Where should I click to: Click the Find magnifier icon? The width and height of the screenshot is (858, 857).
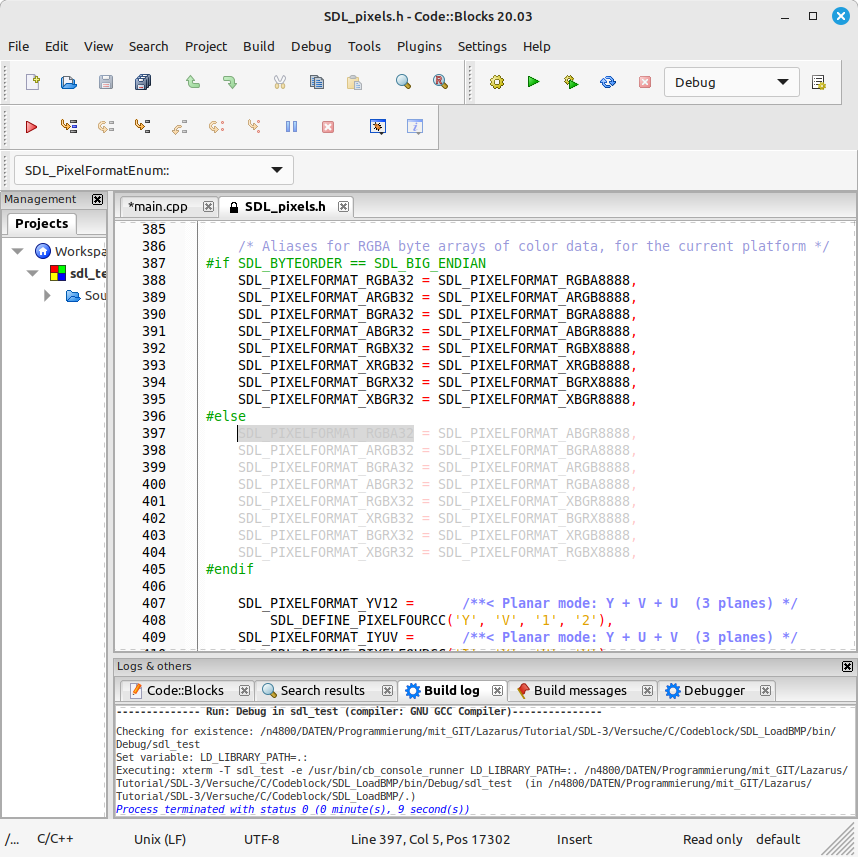click(x=403, y=82)
